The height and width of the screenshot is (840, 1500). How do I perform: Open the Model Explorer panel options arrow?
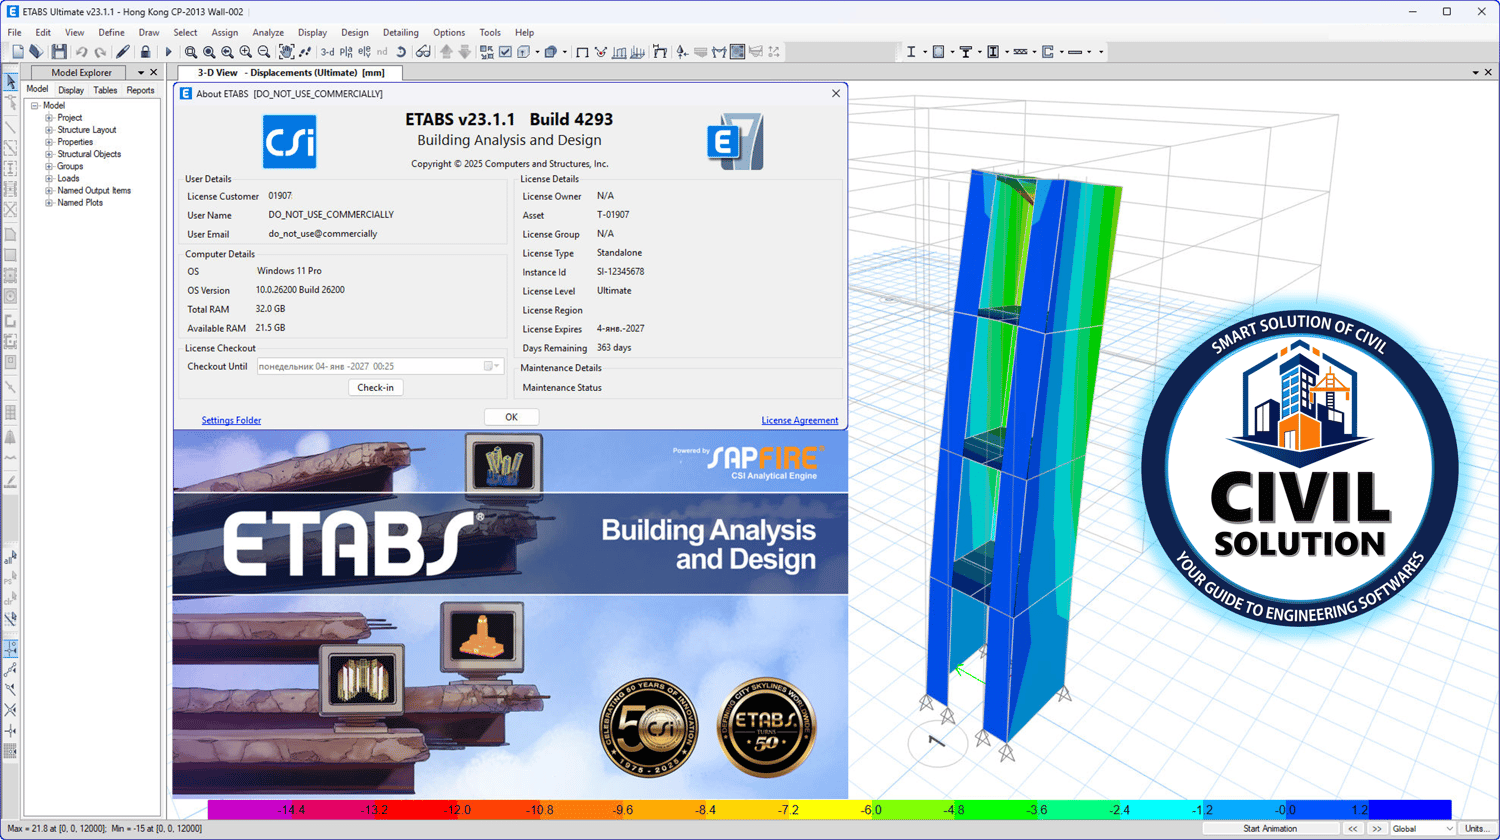pos(141,73)
